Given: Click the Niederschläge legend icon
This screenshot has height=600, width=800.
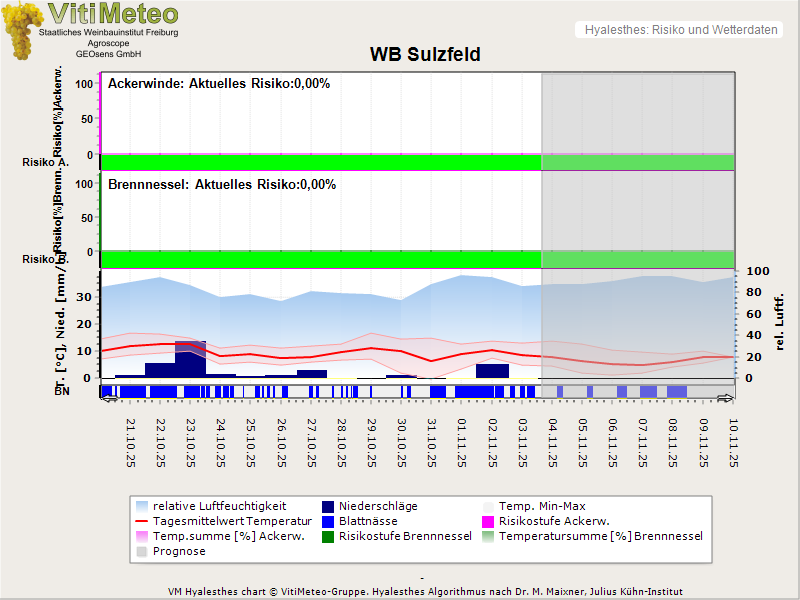Looking at the screenshot, I should [327, 506].
